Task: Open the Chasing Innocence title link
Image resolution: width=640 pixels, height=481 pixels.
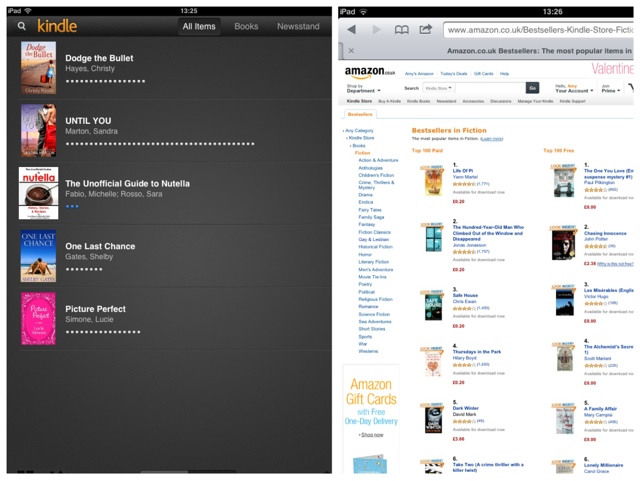Action: 605,233
